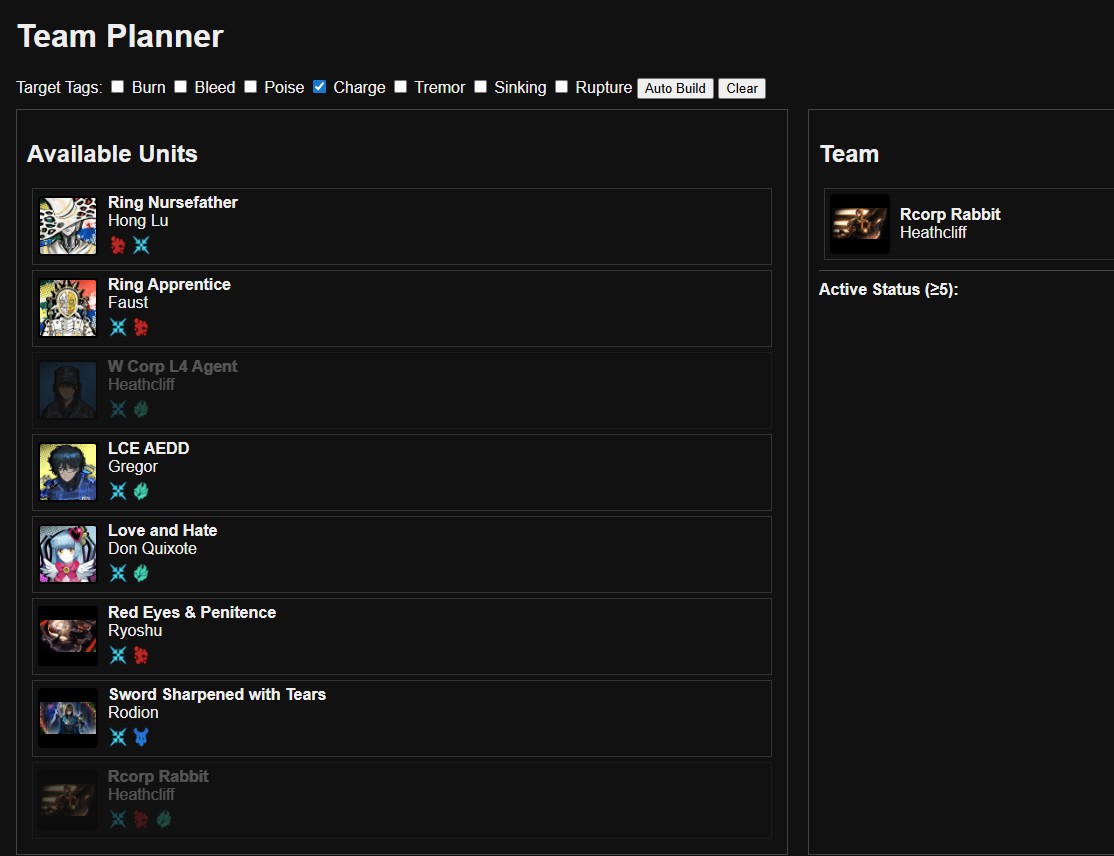The image size is (1114, 856).
Task: Click the 'Active Status (≥5):' label
Action: (888, 290)
